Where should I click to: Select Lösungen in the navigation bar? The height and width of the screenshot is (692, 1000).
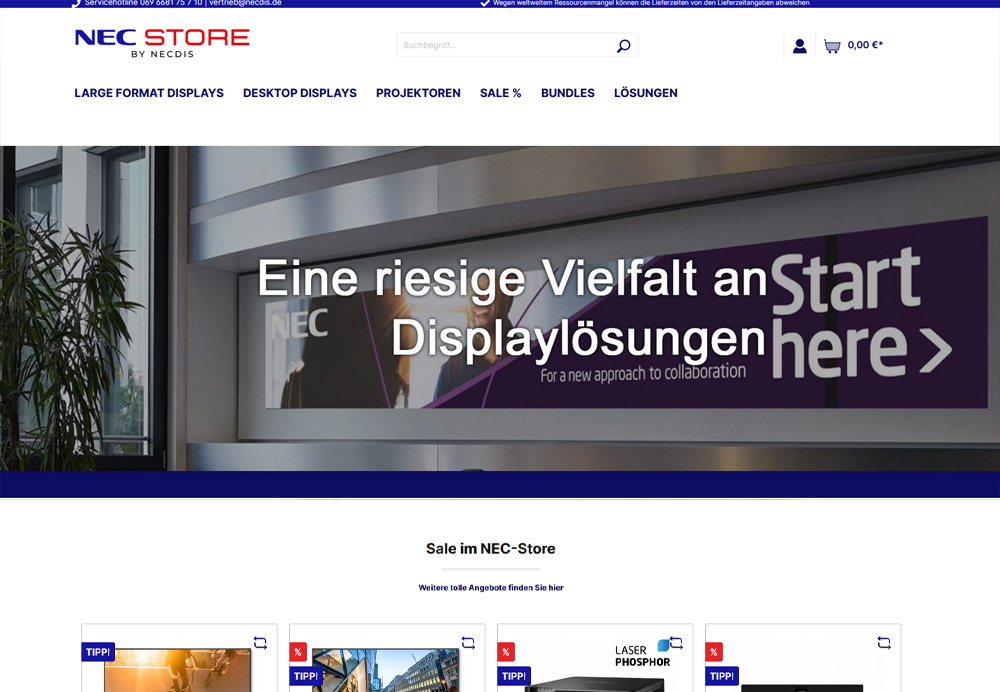click(645, 93)
